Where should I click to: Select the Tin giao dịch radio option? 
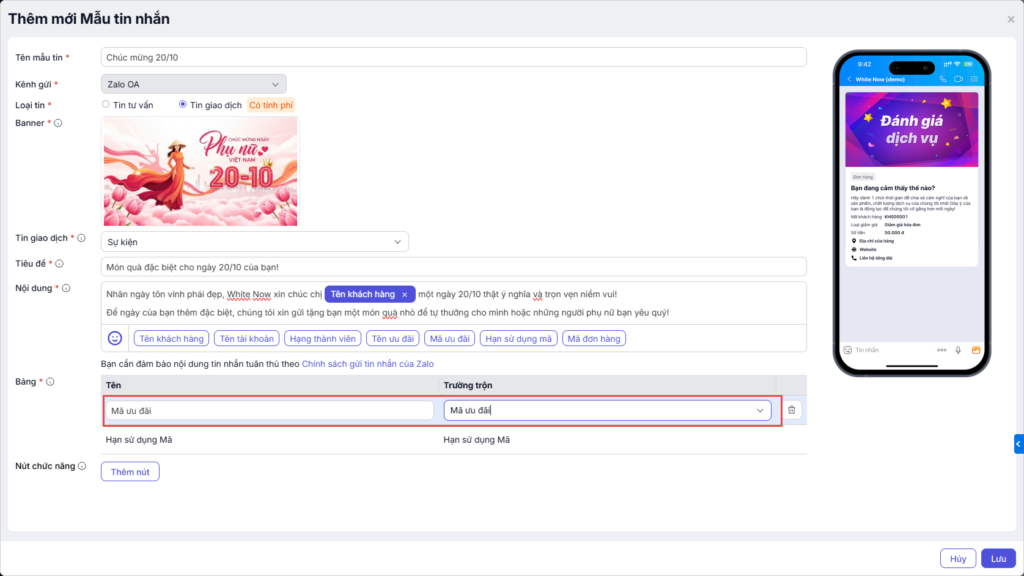point(183,104)
